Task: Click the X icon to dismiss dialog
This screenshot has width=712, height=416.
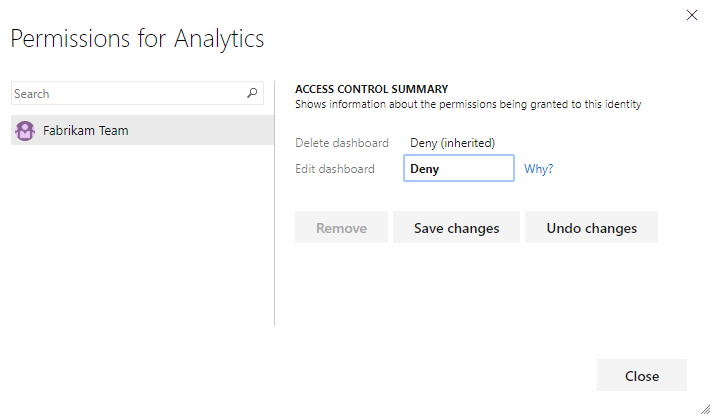Action: pyautogui.click(x=691, y=15)
